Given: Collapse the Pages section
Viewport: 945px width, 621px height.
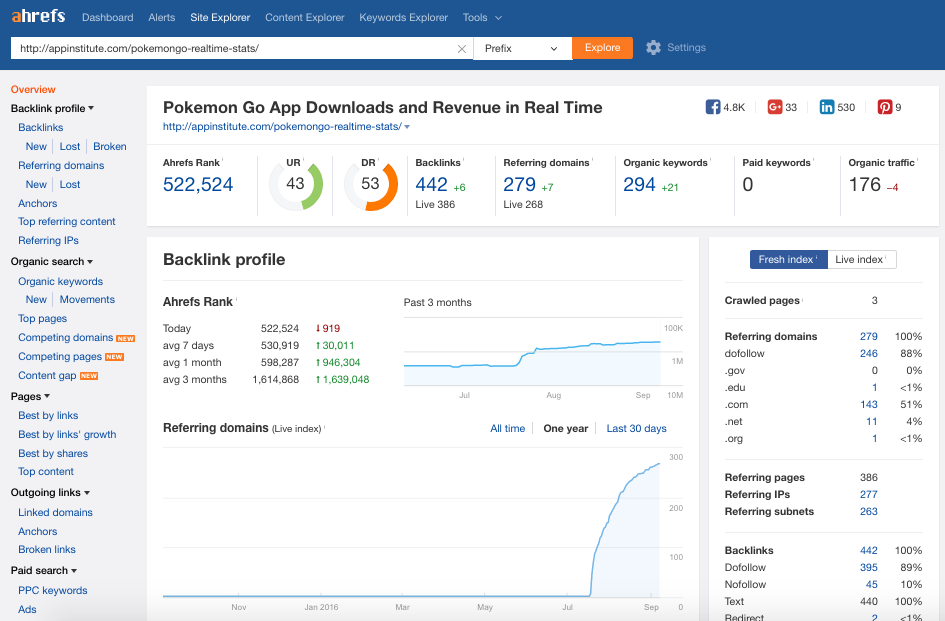Looking at the screenshot, I should click(x=30, y=397).
